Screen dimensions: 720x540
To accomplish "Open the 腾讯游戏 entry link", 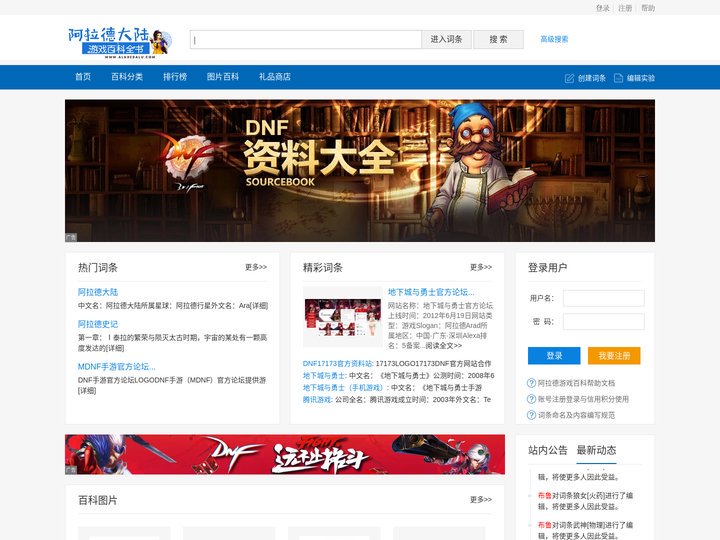I will point(317,399).
